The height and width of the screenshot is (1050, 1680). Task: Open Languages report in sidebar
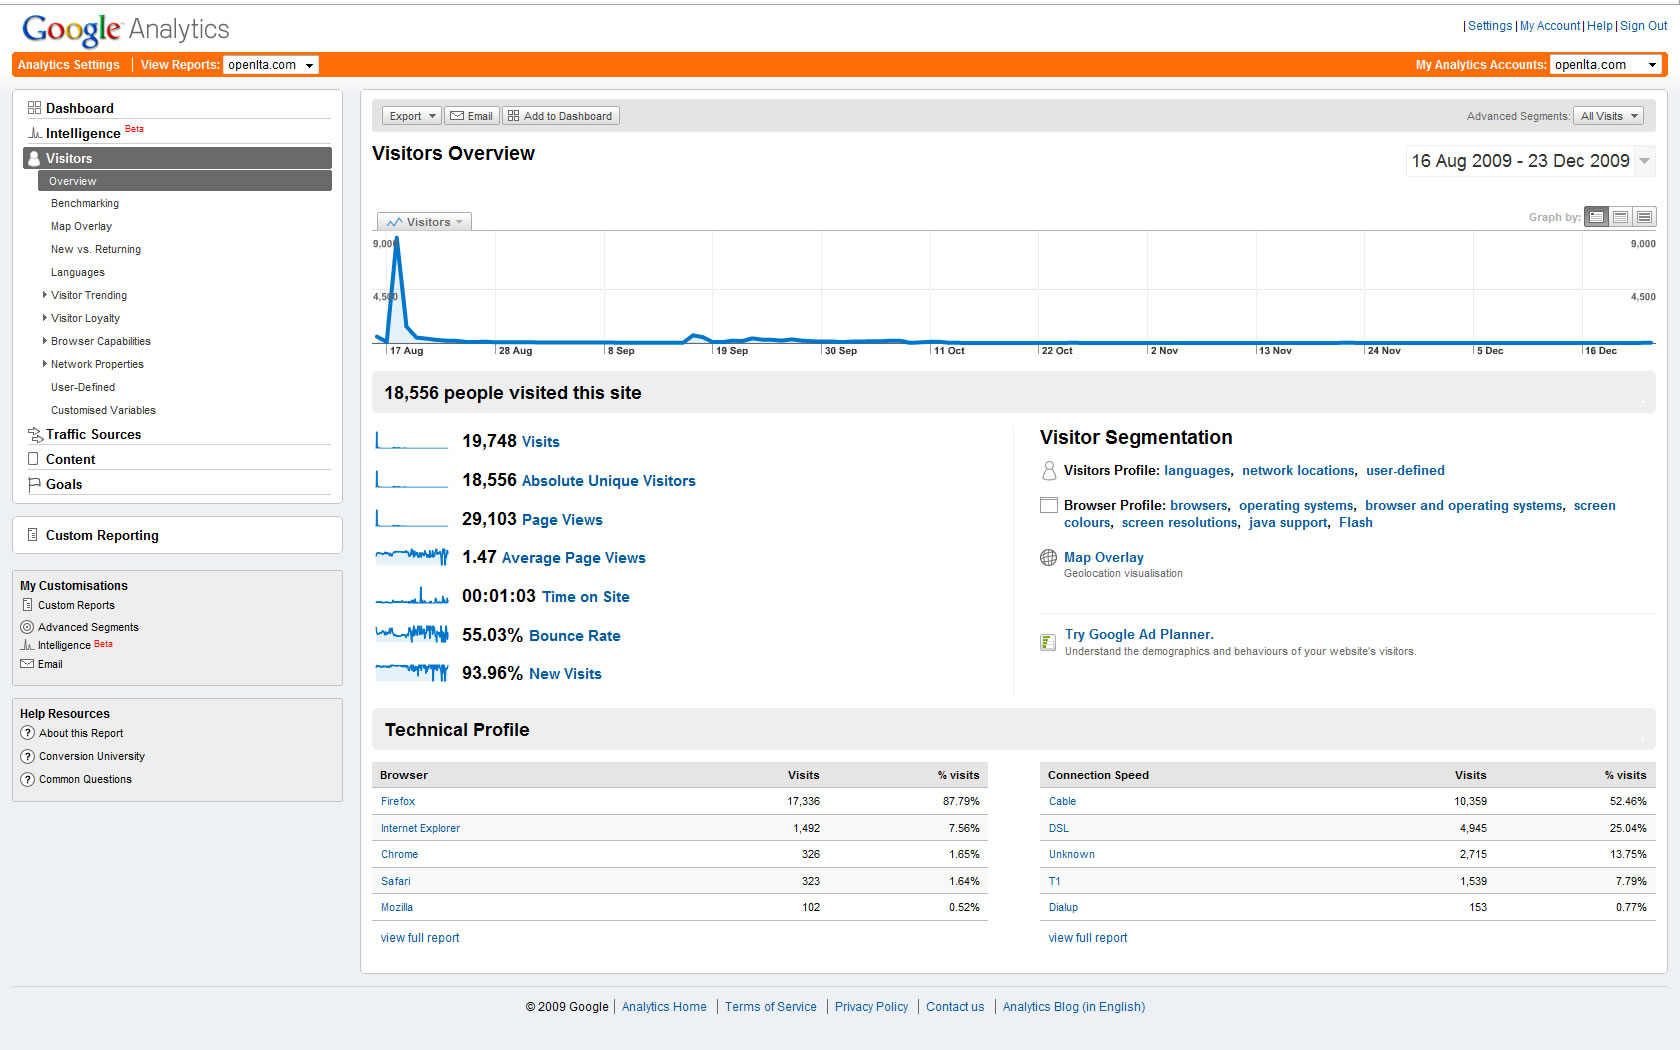point(78,272)
